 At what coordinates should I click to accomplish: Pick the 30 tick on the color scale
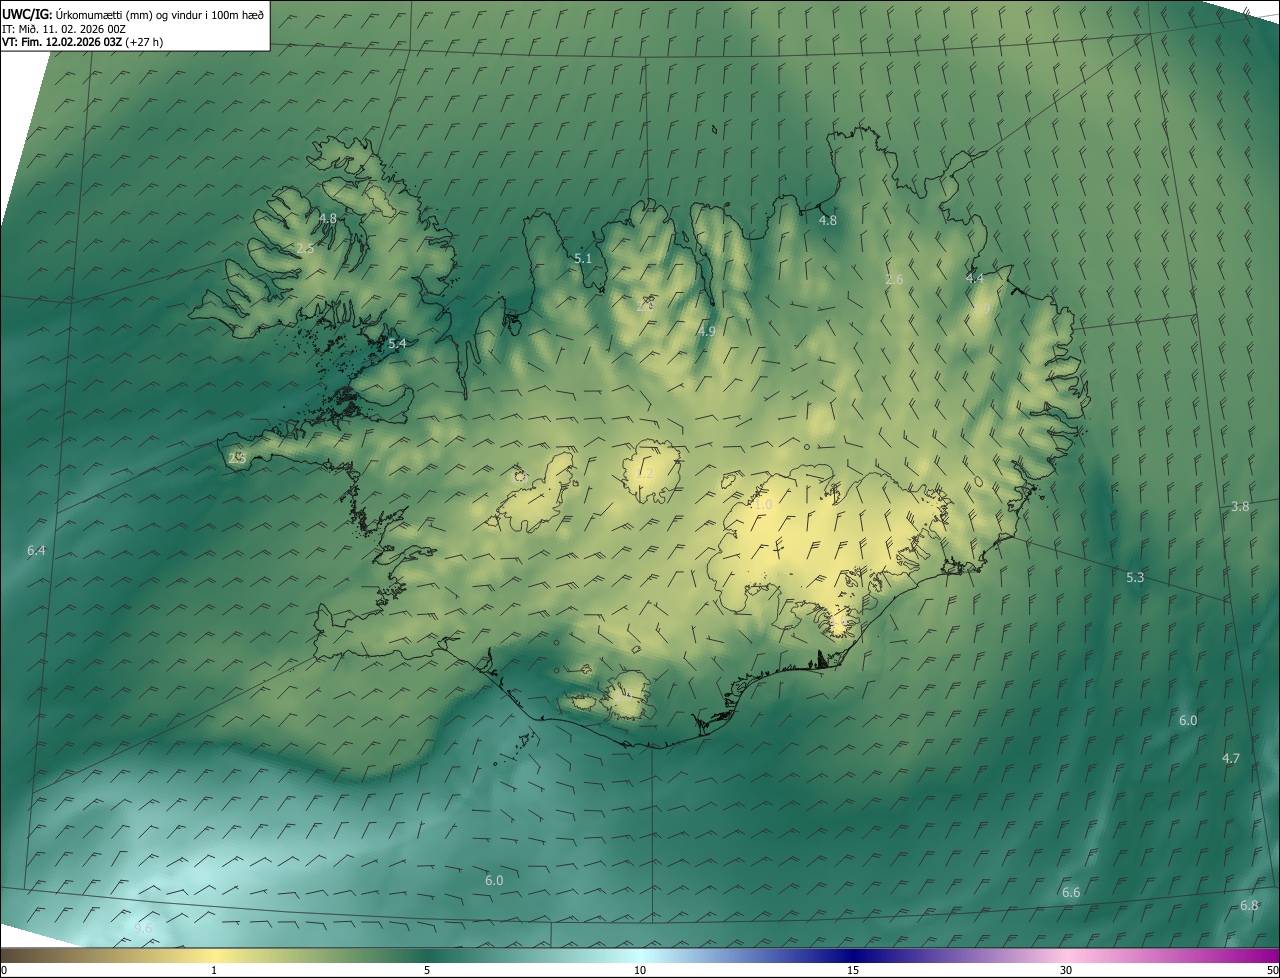[x=1066, y=969]
